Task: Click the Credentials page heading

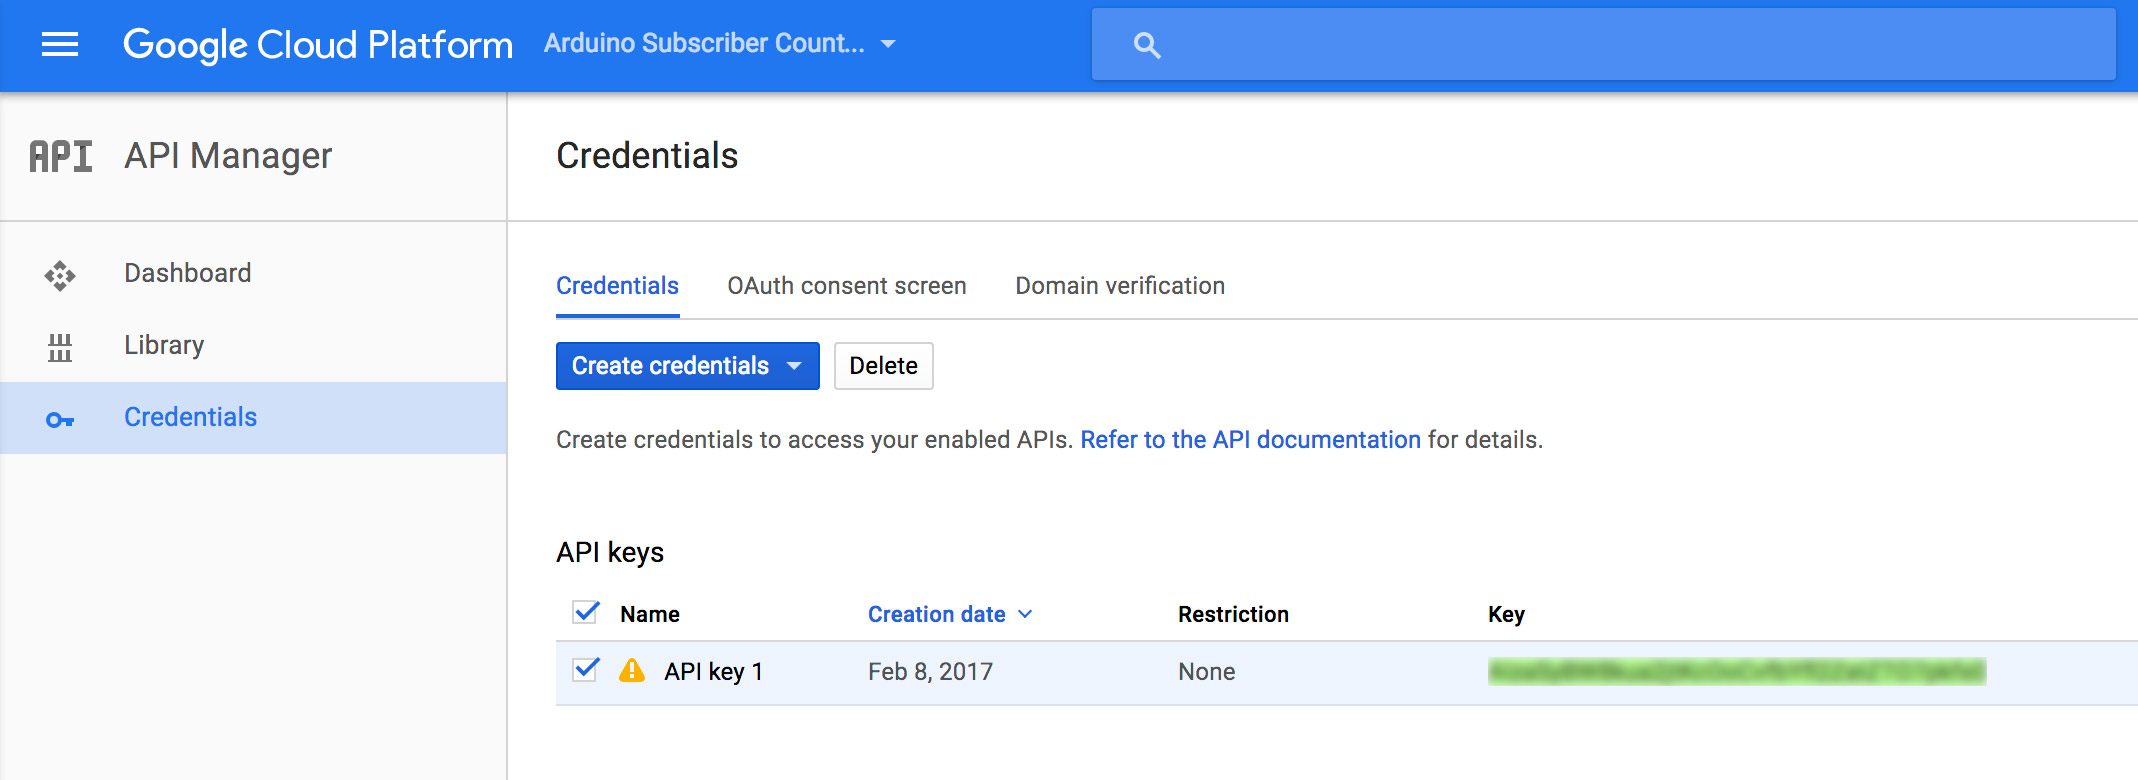Action: point(647,156)
